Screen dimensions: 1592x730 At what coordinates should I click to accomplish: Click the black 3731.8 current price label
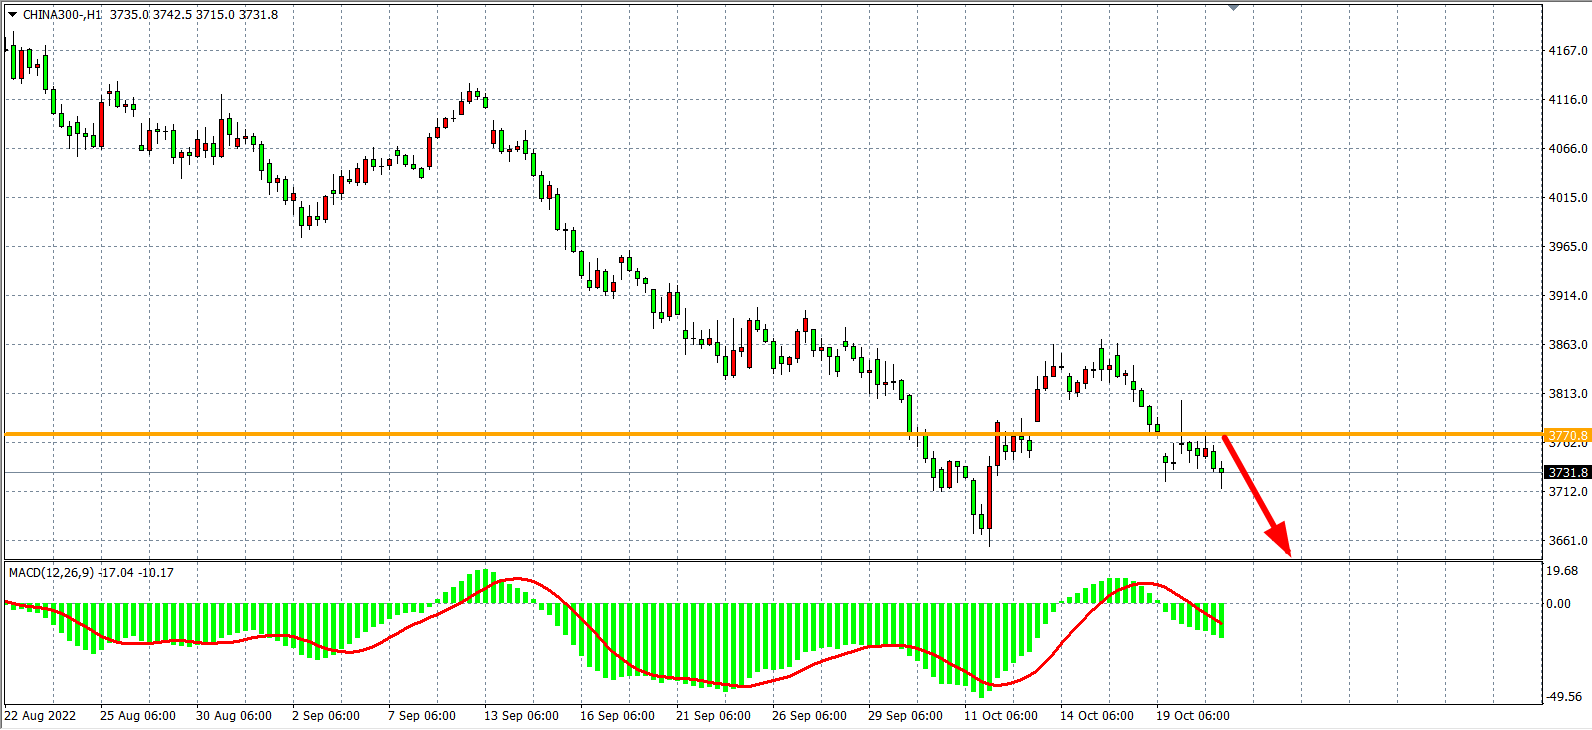[x=1566, y=472]
